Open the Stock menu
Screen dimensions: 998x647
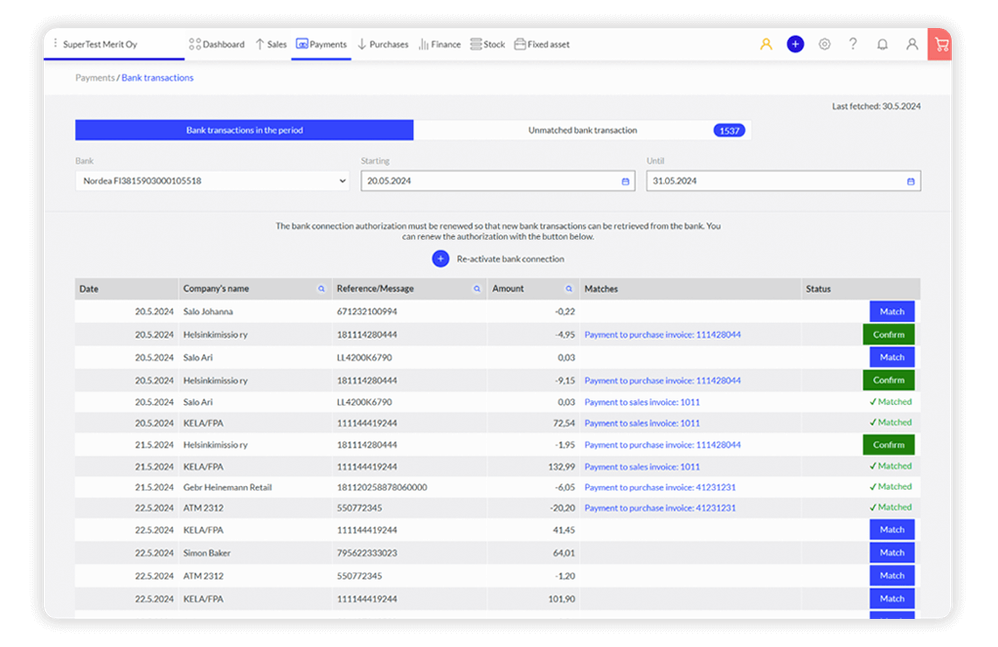click(x=488, y=44)
